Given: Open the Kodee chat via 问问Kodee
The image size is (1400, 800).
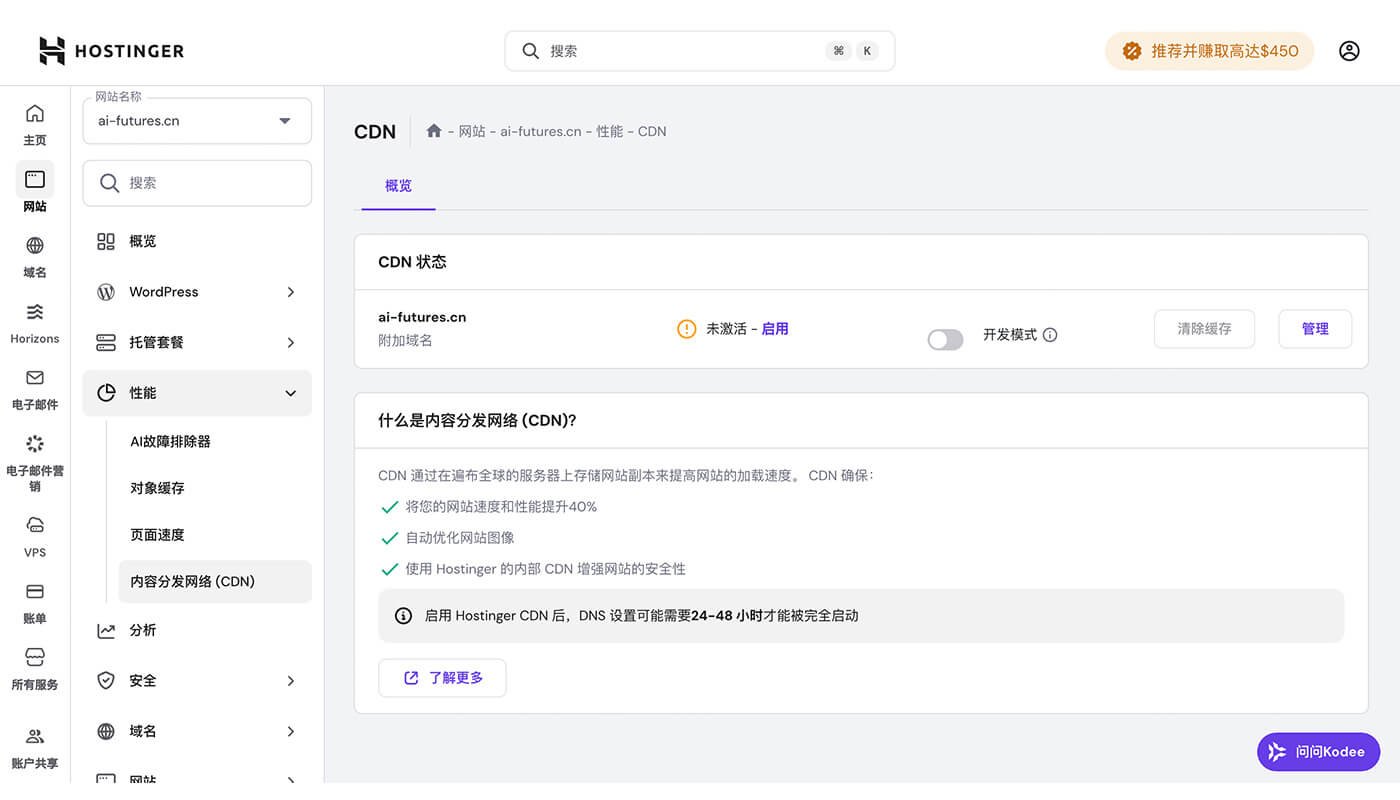Looking at the screenshot, I should tap(1318, 751).
